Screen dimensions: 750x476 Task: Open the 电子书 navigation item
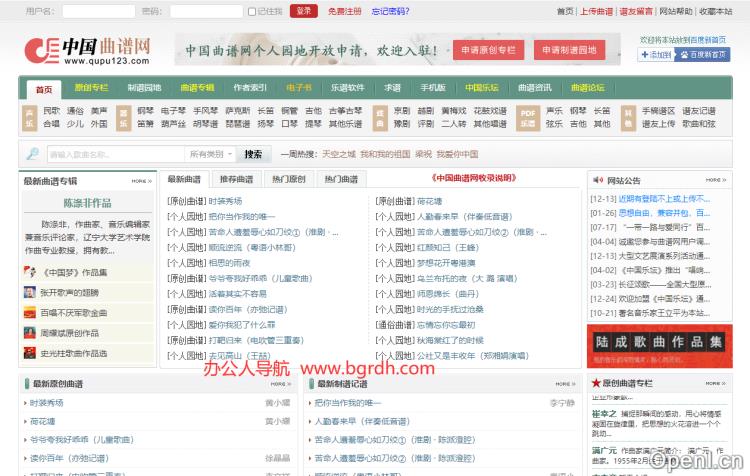299,88
